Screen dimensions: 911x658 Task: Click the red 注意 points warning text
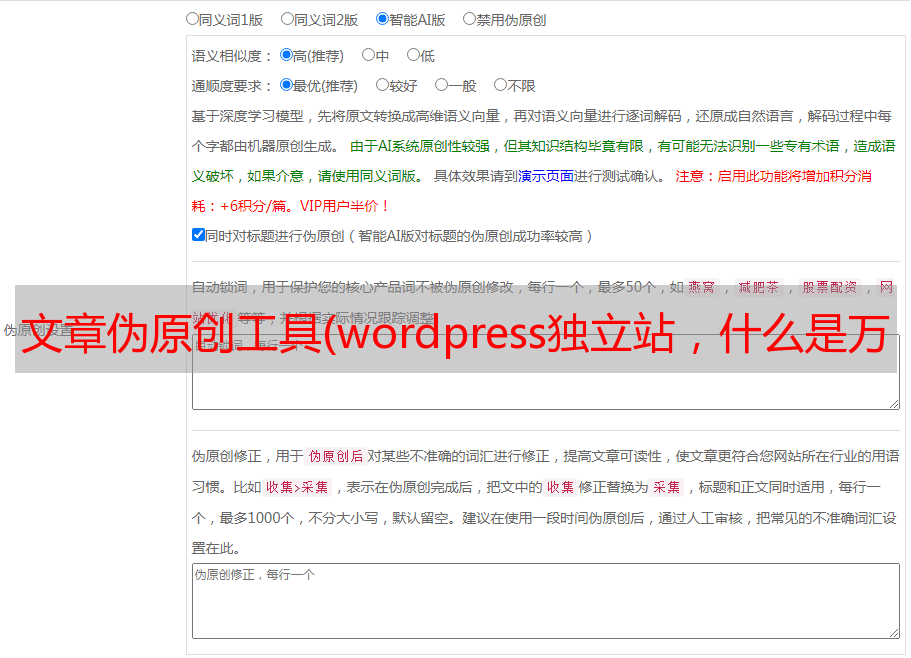(x=532, y=191)
